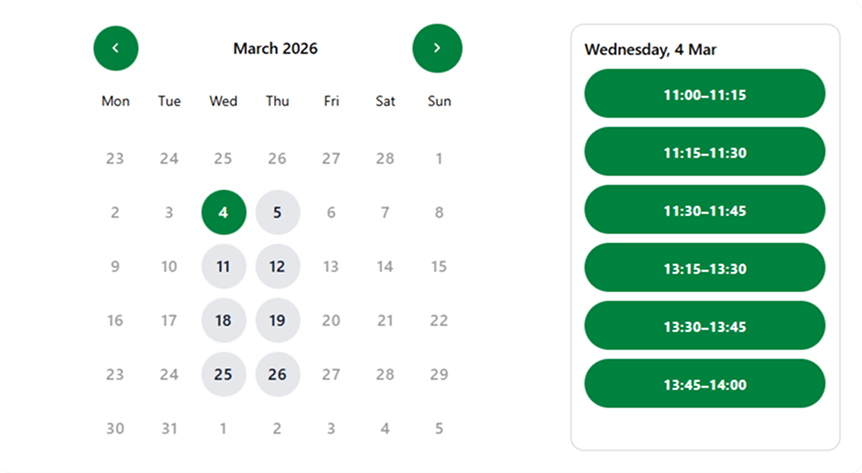Image resolution: width=862 pixels, height=473 pixels.
Task: Click on March 18
Action: [224, 320]
